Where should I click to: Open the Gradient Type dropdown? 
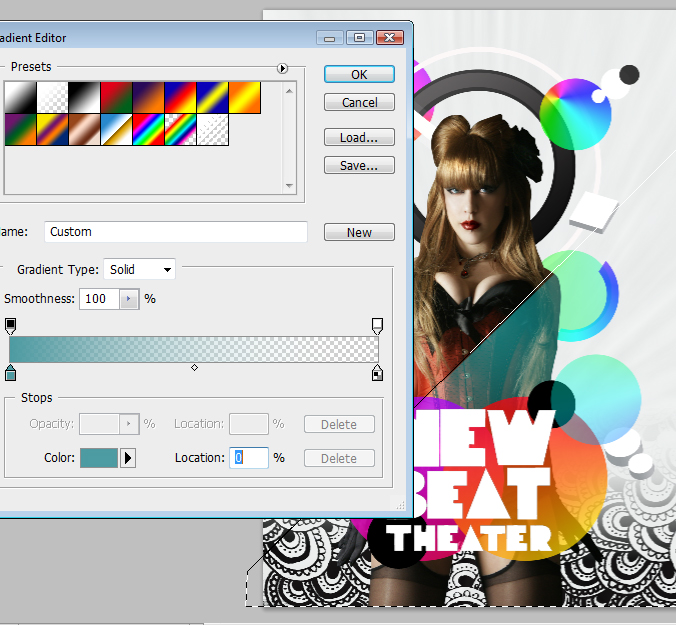(140, 269)
